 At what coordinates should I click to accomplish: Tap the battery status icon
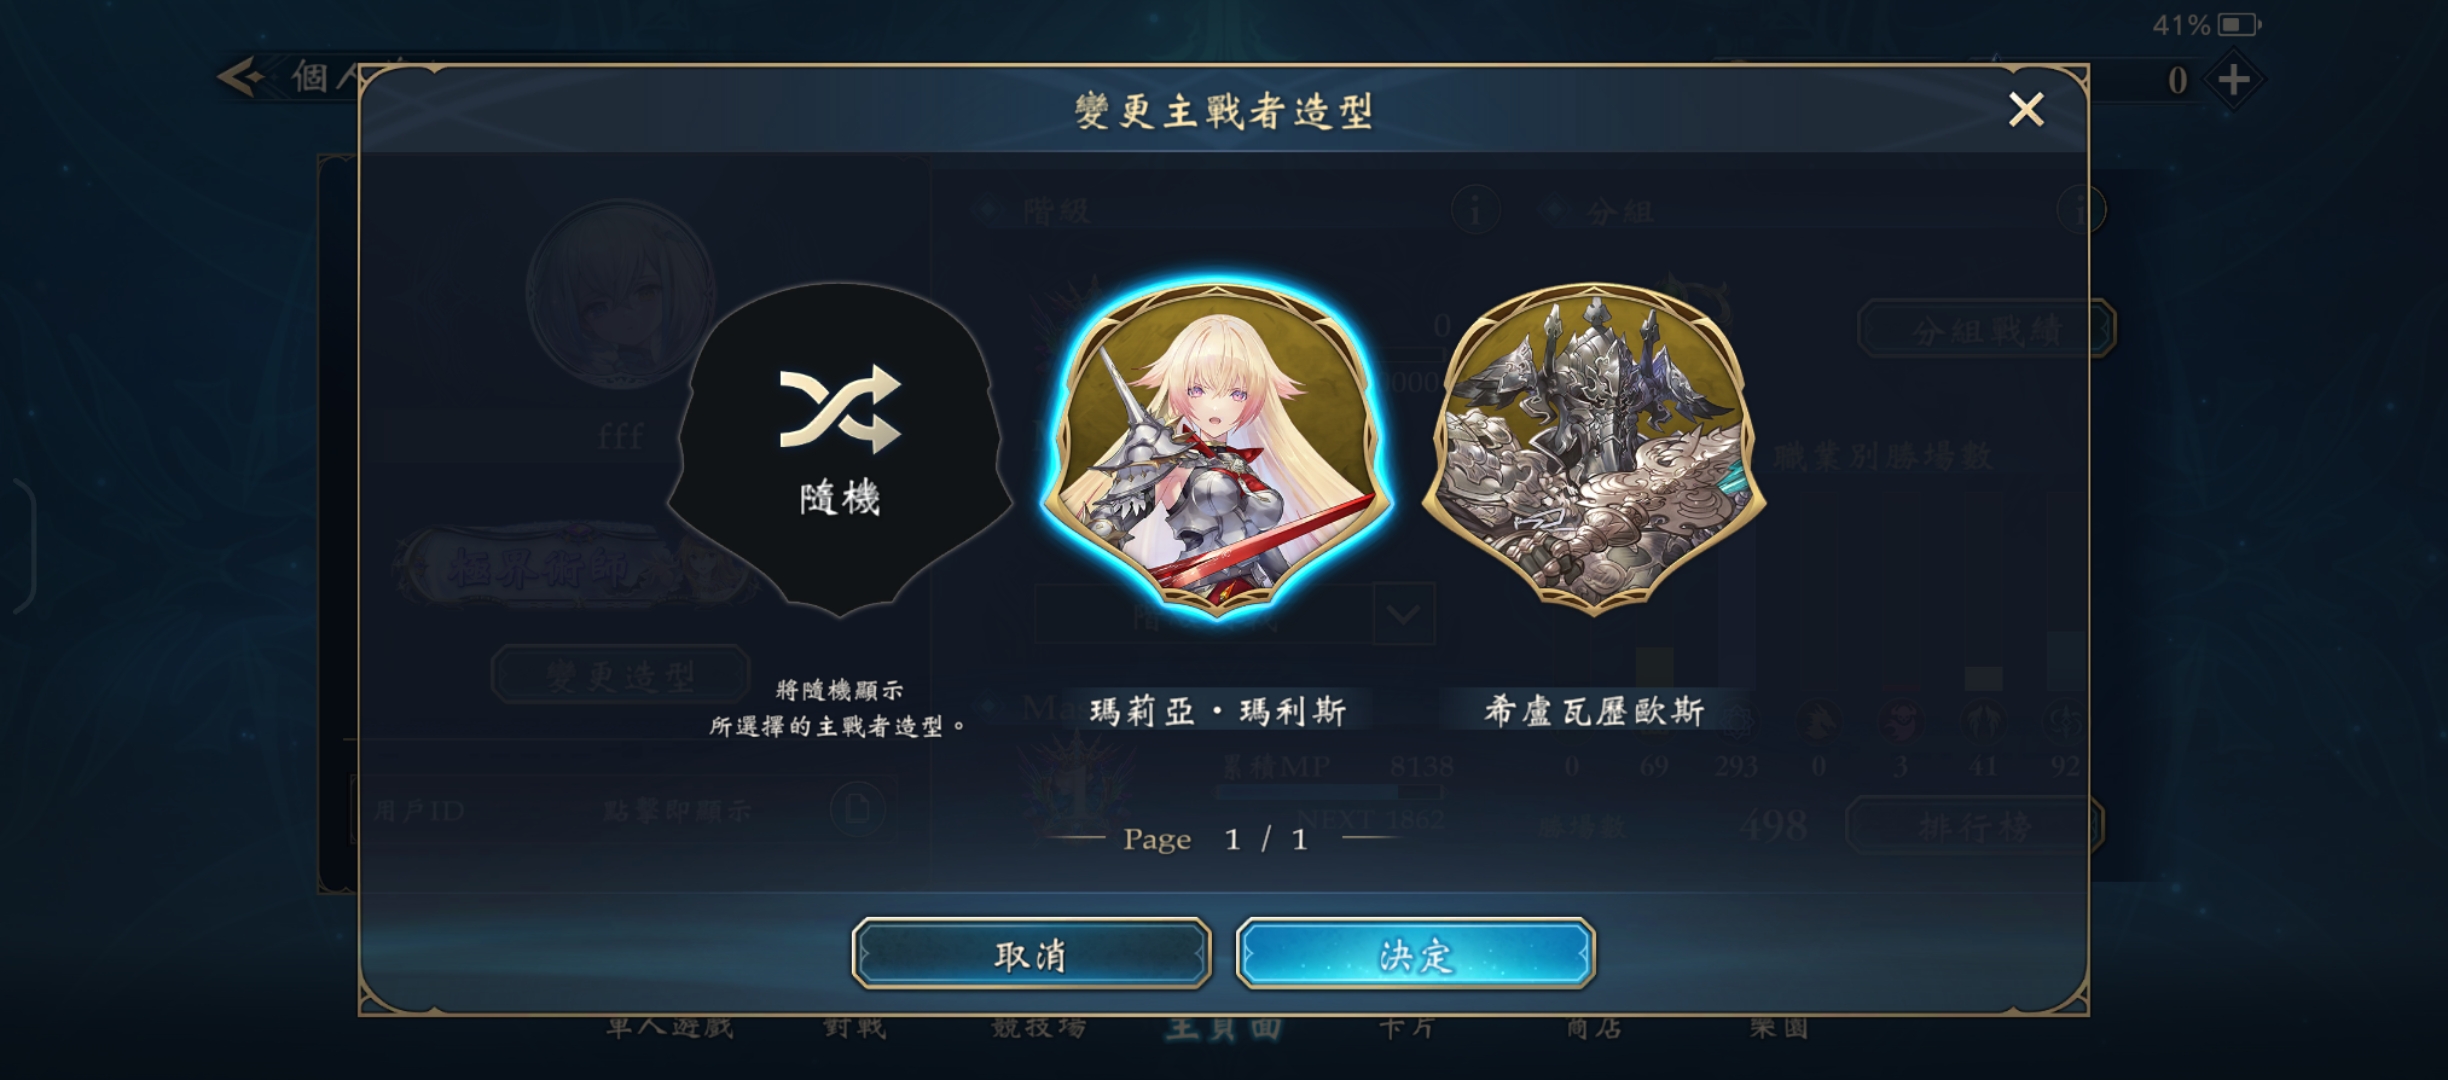[2239, 24]
